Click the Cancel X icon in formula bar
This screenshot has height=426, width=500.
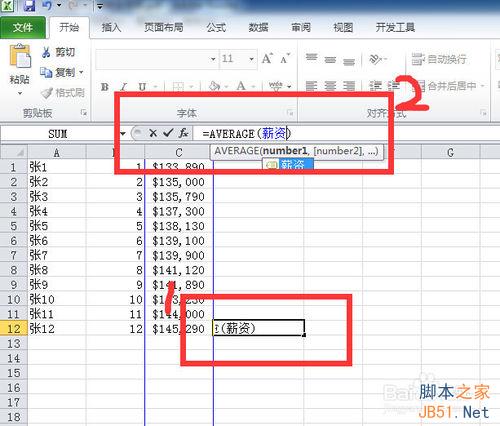coord(153,133)
